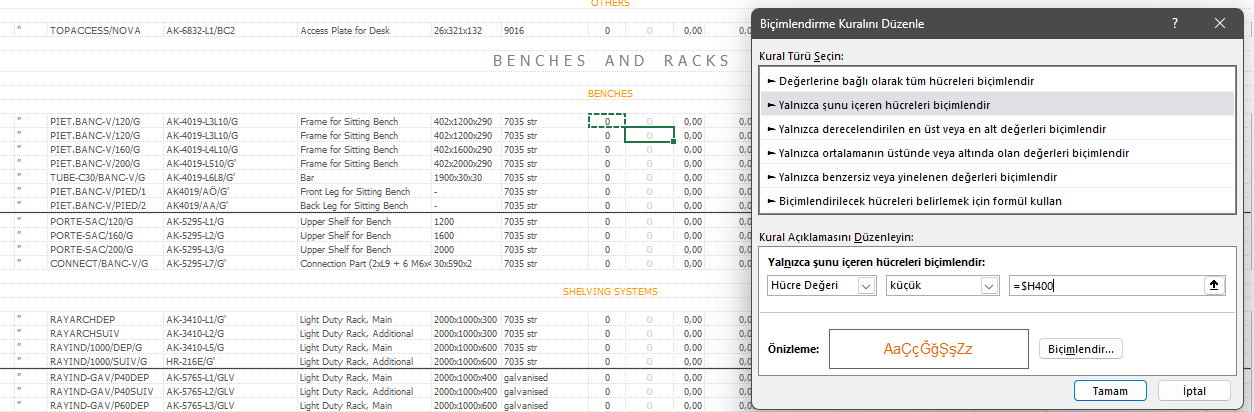Click the collapse range arrow beside =$H400

click(x=1215, y=286)
